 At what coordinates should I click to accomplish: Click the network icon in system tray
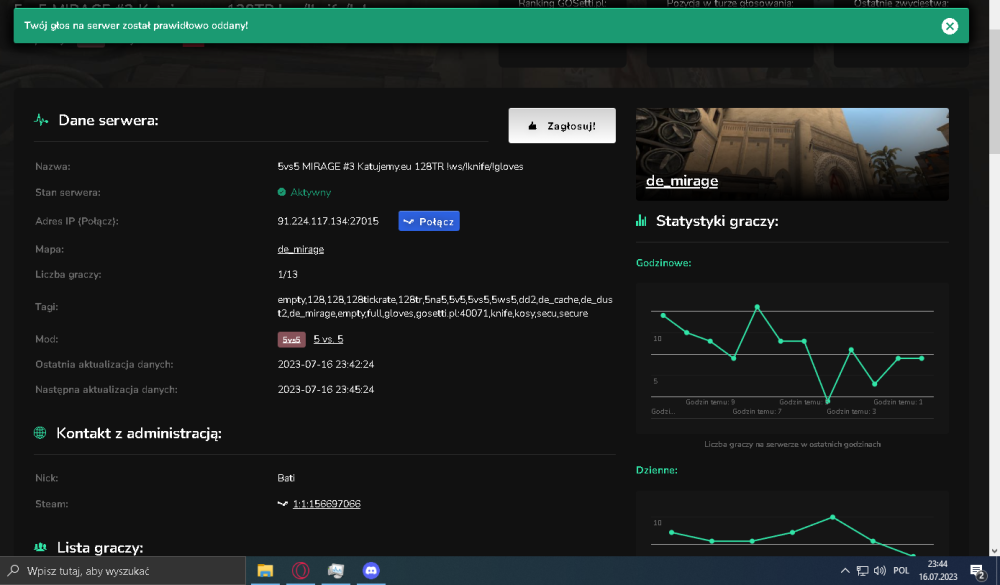862,570
